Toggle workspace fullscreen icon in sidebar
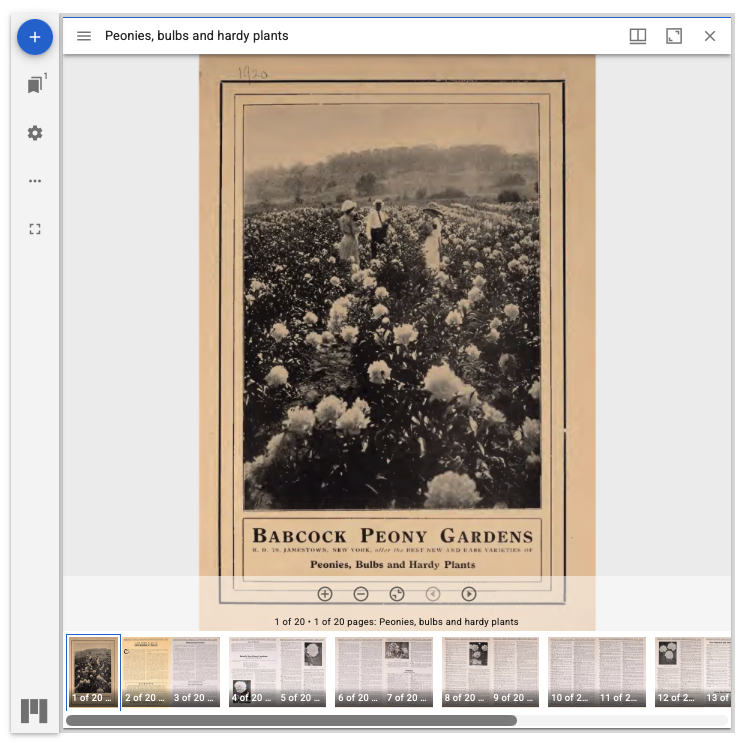This screenshot has height=743, width=754. click(35, 229)
